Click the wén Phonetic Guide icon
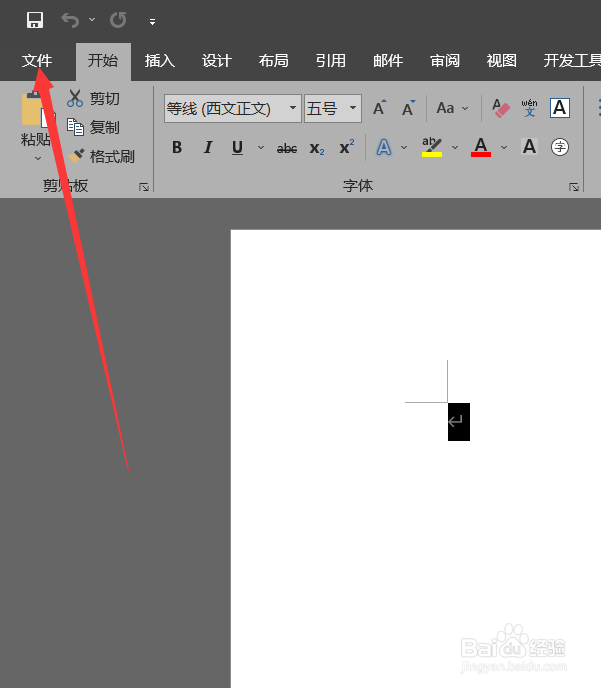The width and height of the screenshot is (601, 688). (529, 108)
